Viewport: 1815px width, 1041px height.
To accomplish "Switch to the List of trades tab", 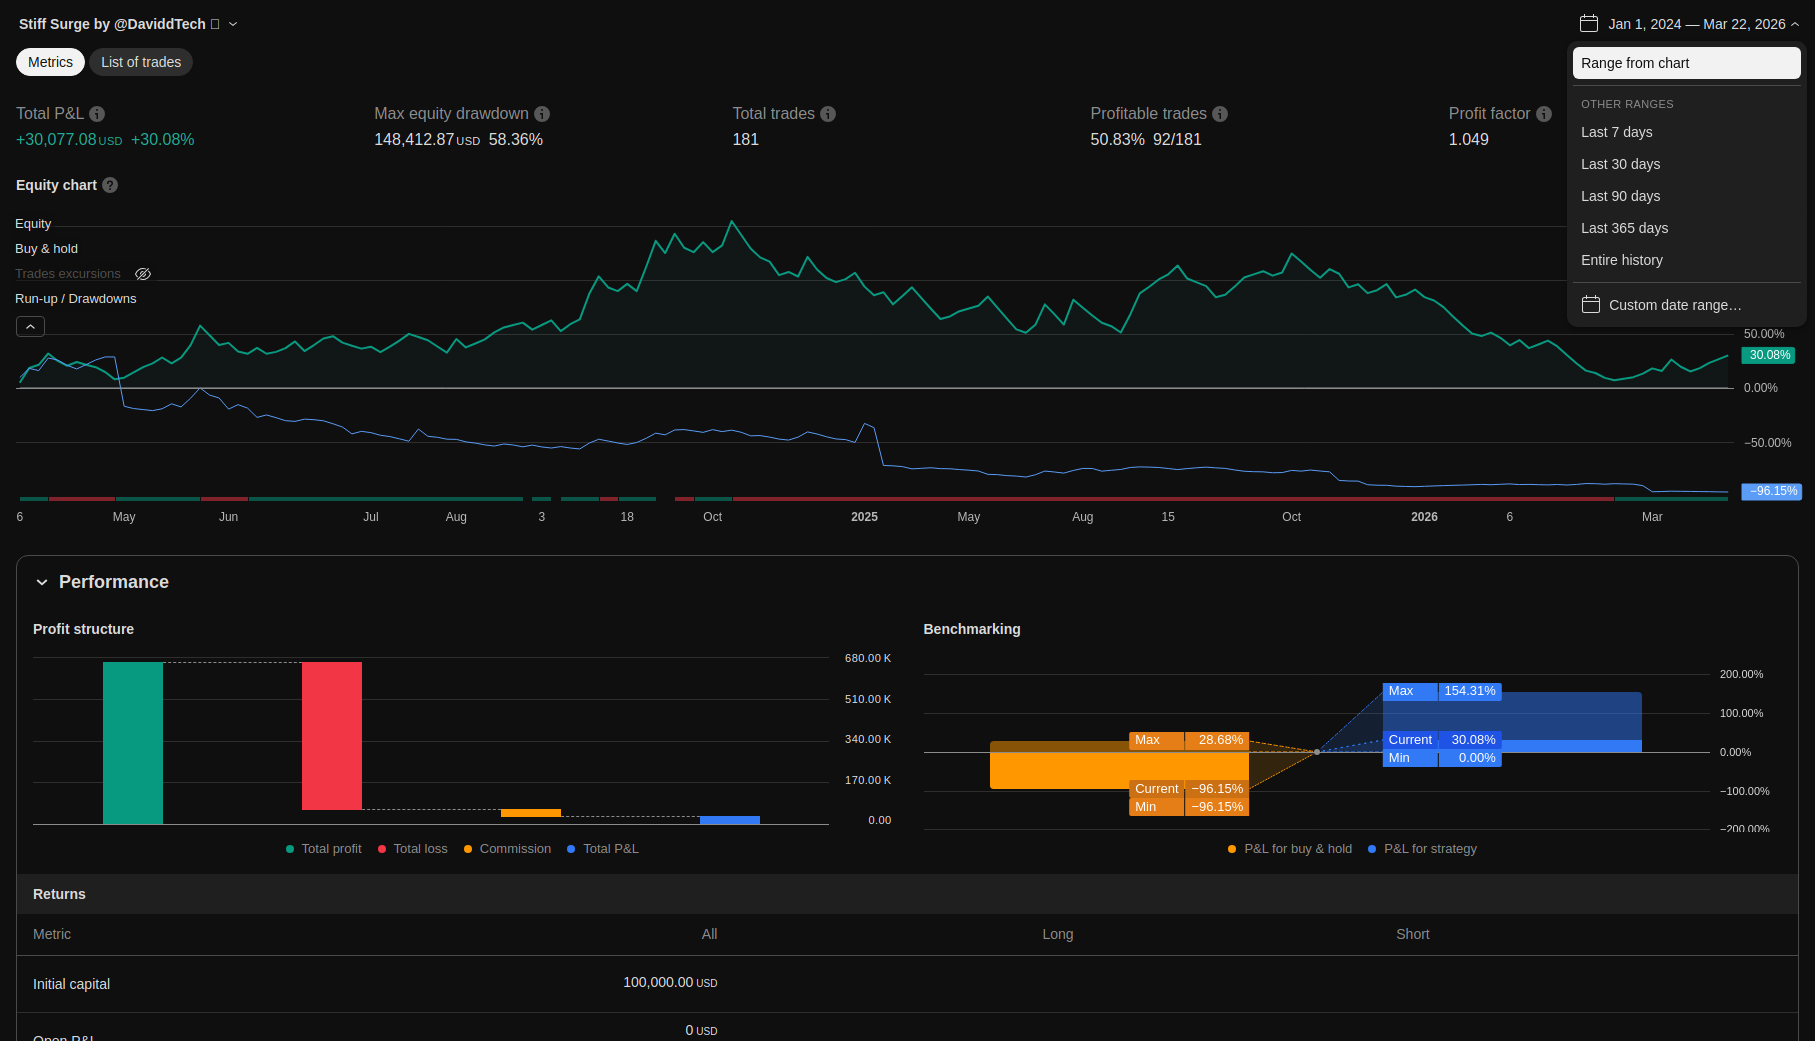I will 141,62.
